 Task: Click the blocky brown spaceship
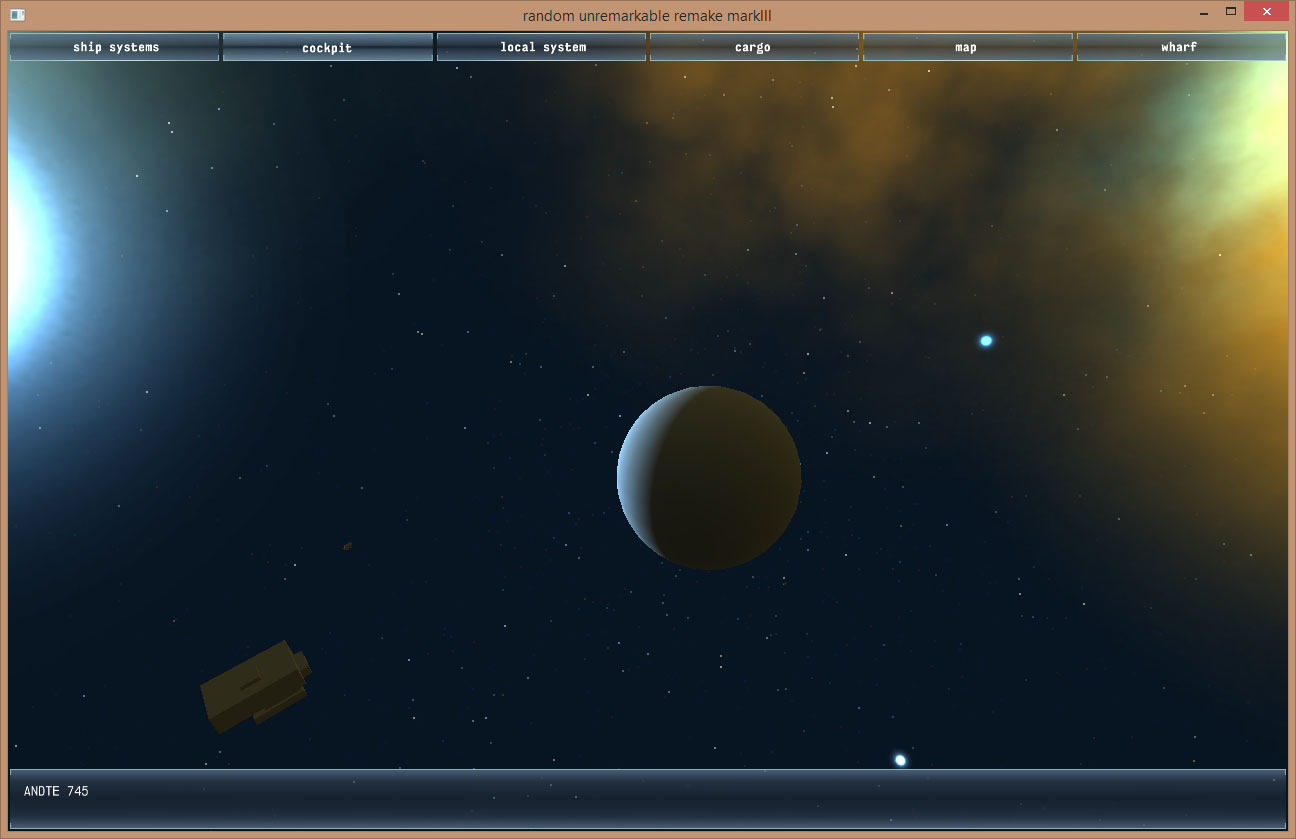pyautogui.click(x=256, y=686)
